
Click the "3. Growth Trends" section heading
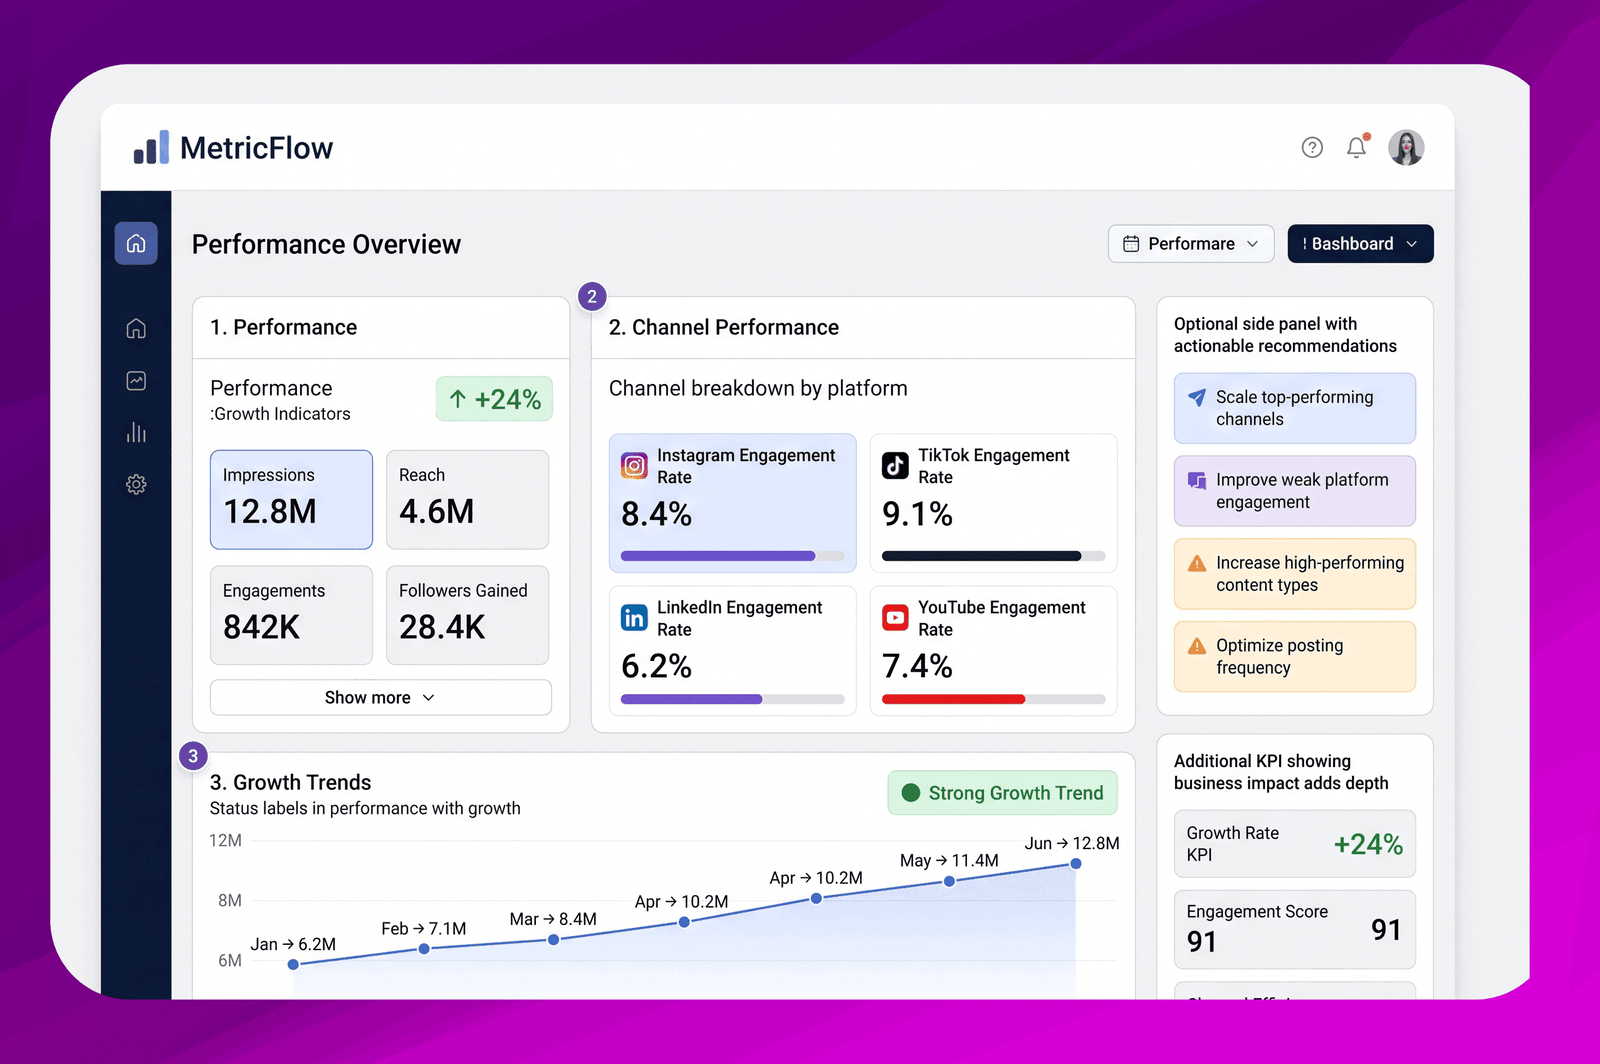(x=290, y=782)
